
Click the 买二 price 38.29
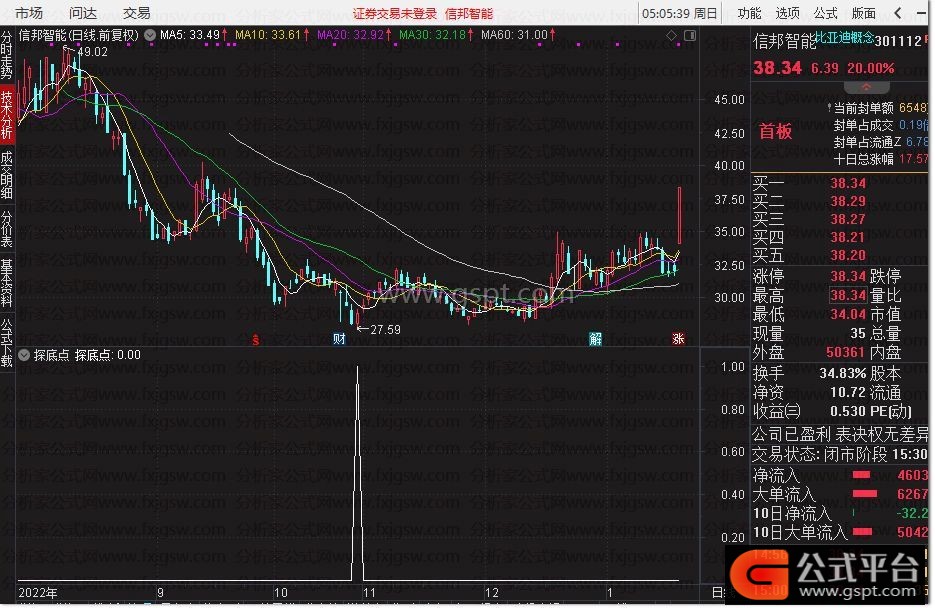[848, 201]
